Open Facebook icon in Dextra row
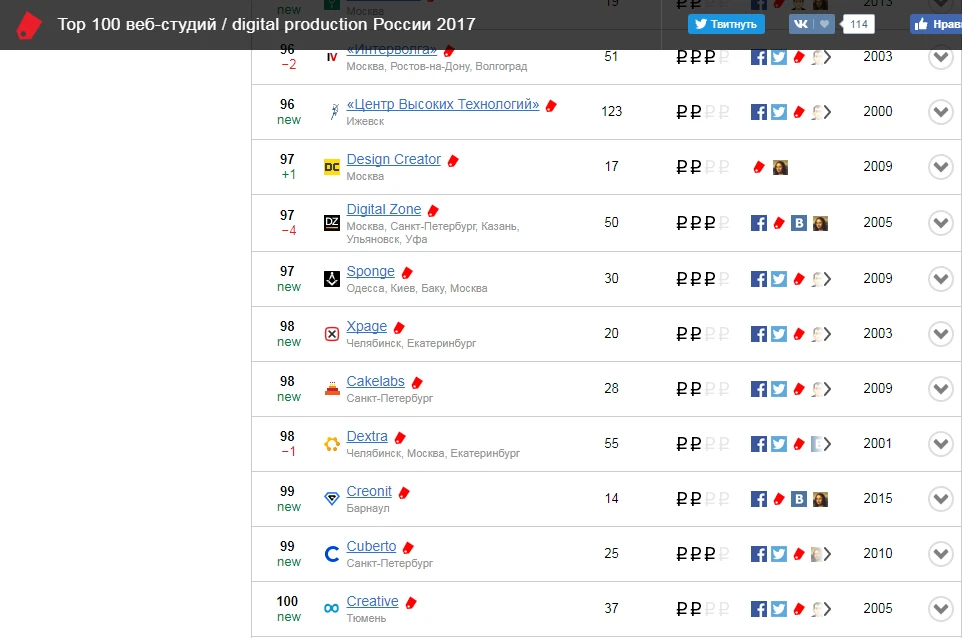Viewport: 962px width, 638px height. (759, 444)
